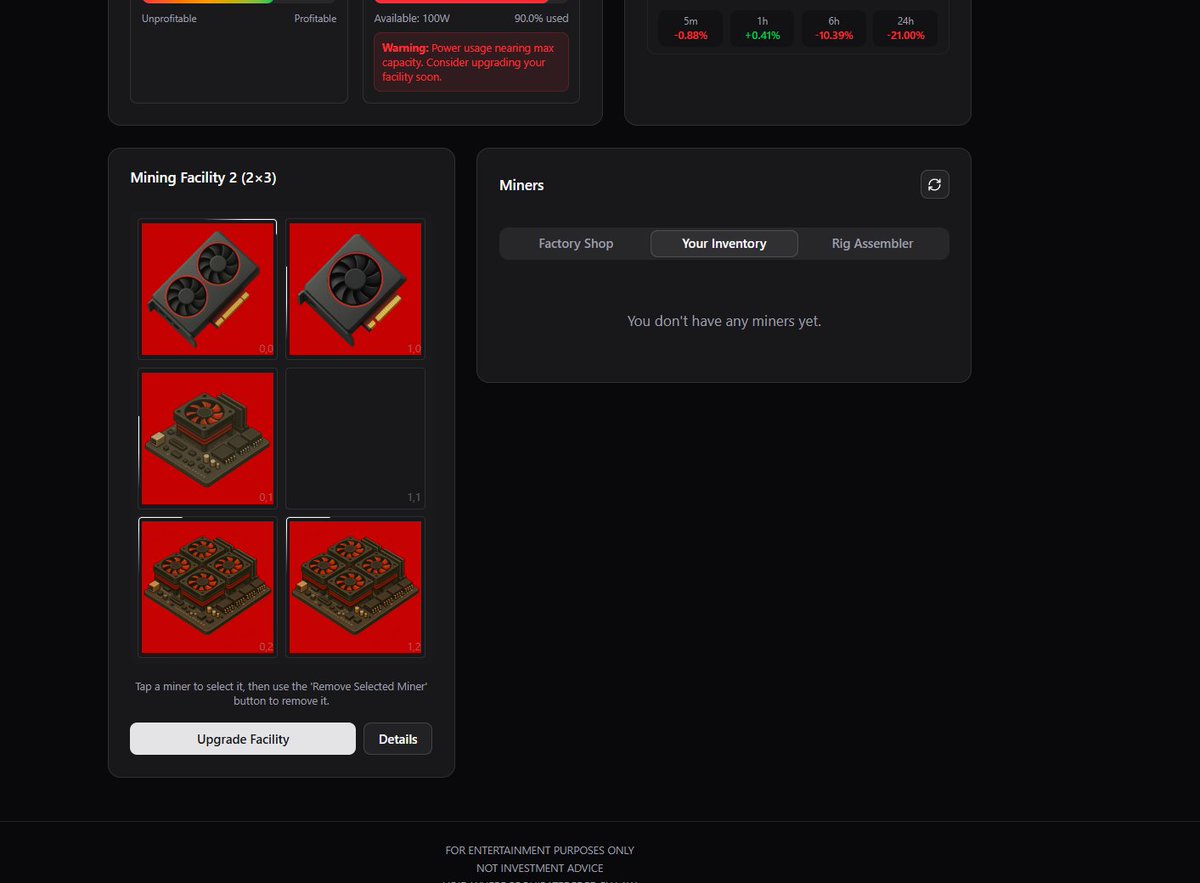
Task: Click 'FOR ENTERTAINMENT PURPOSES ONLY' footer text
Action: click(540, 850)
